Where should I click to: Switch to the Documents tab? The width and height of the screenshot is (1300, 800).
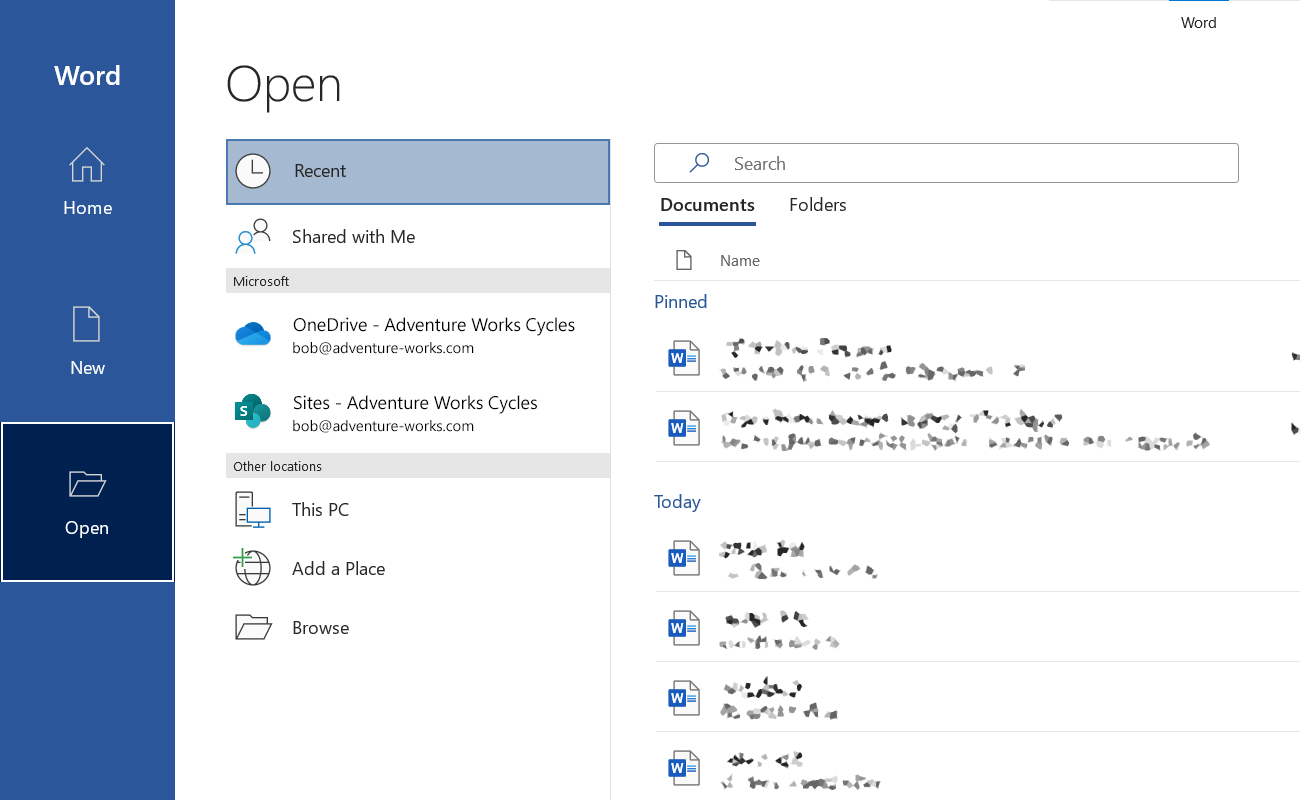[x=707, y=205]
